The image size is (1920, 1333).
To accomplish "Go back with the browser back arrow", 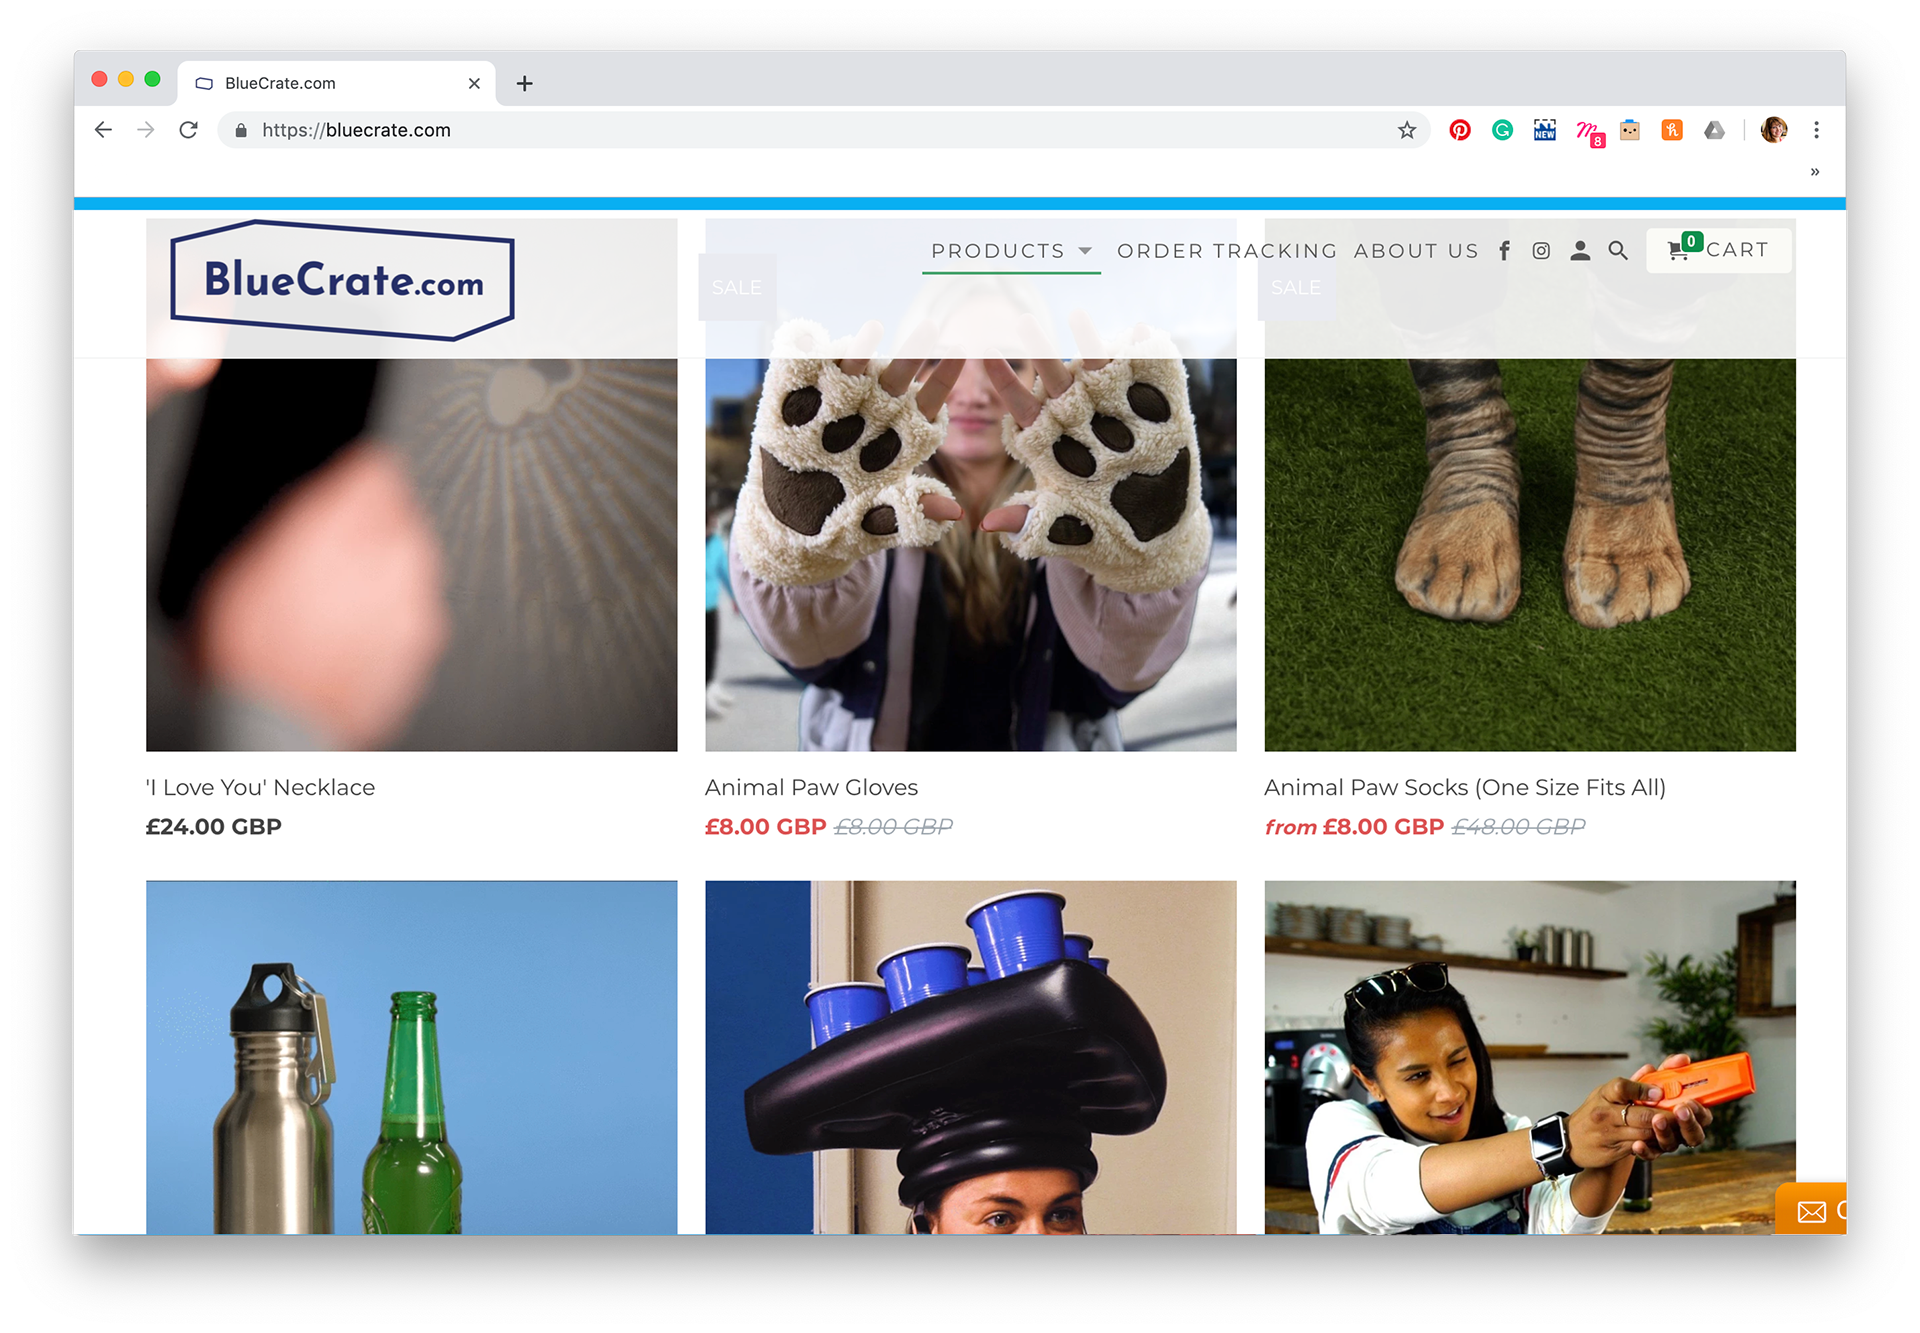I will coord(103,130).
